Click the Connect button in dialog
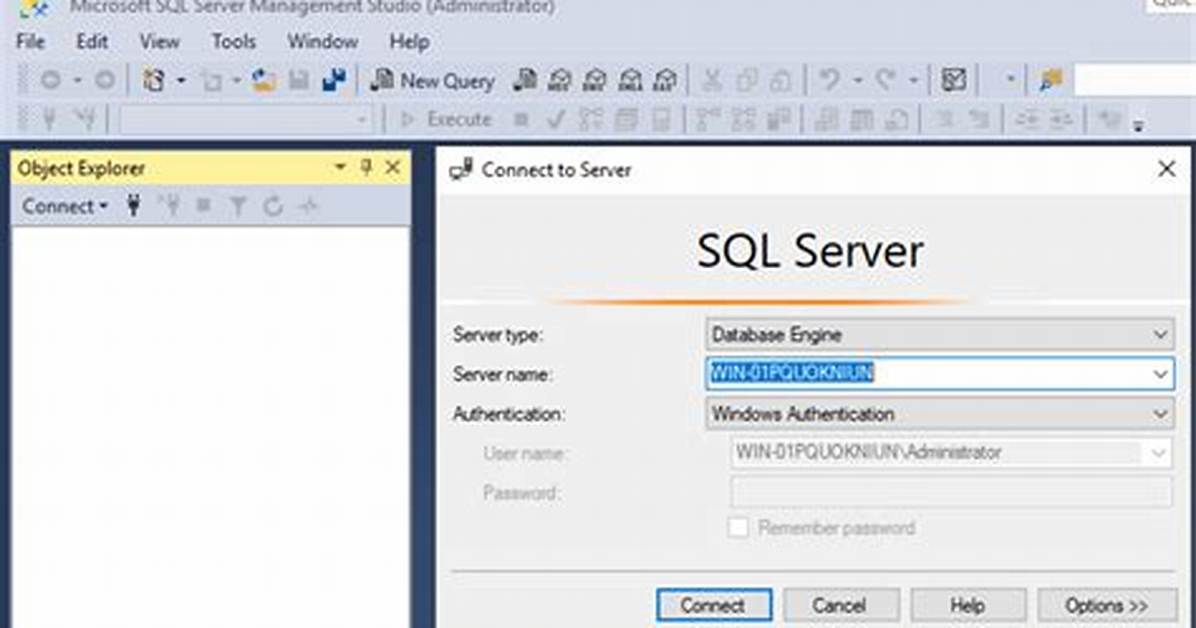1196x628 pixels. (714, 605)
